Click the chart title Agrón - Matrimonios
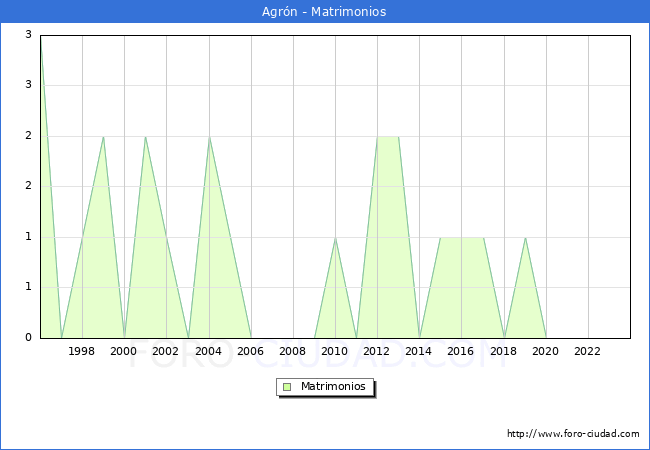Viewport: 650px width, 450px height. click(324, 12)
